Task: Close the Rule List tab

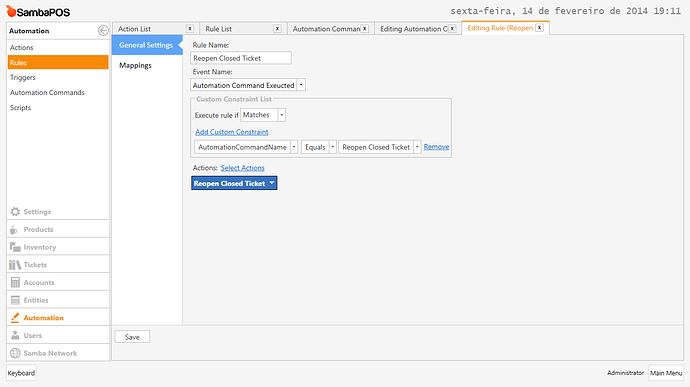Action: tap(277, 29)
